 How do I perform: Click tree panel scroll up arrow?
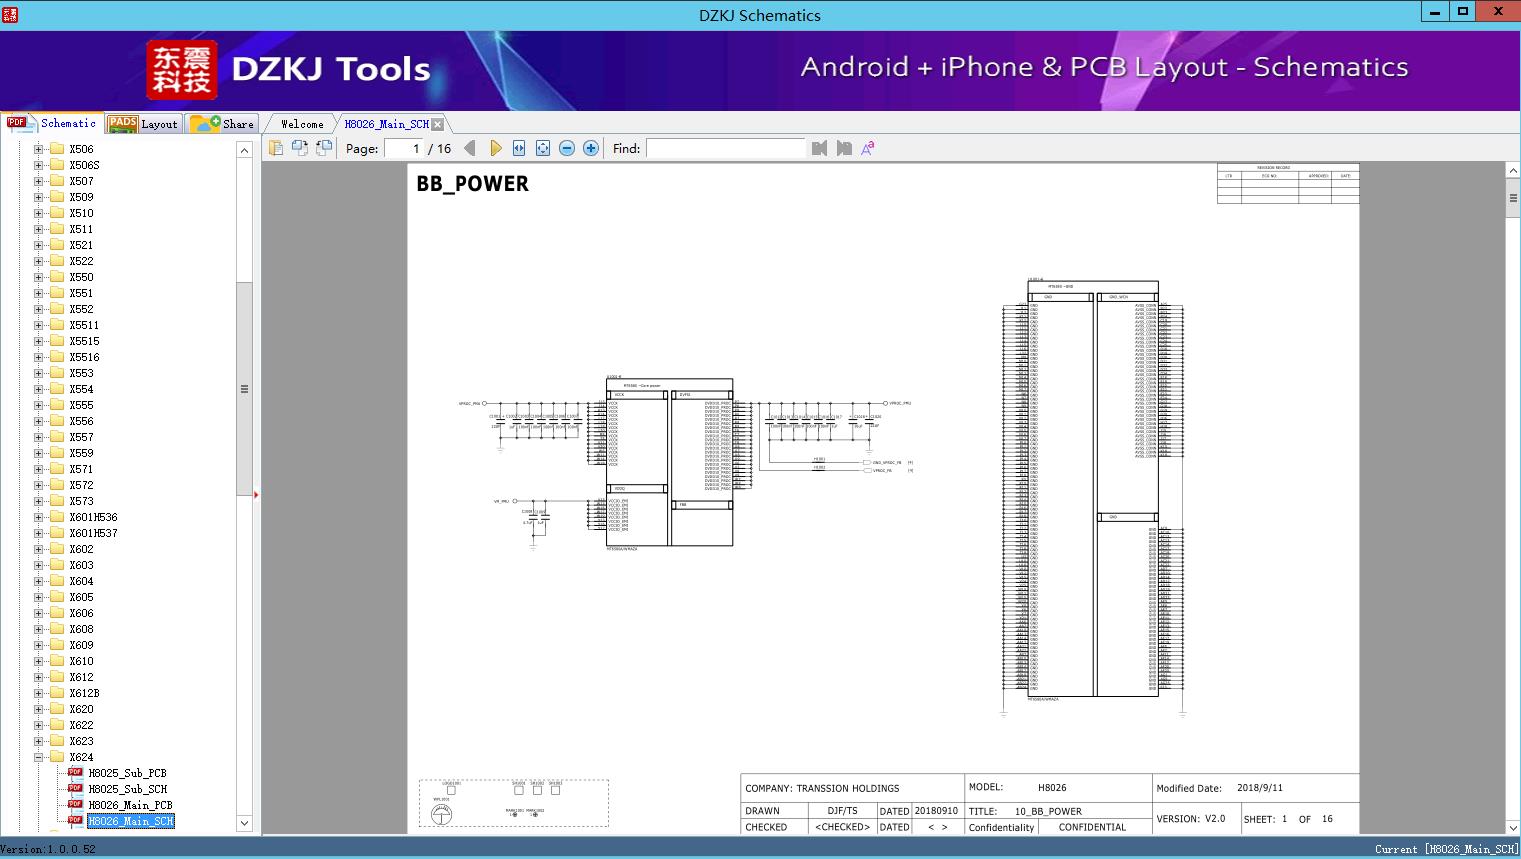[x=244, y=150]
